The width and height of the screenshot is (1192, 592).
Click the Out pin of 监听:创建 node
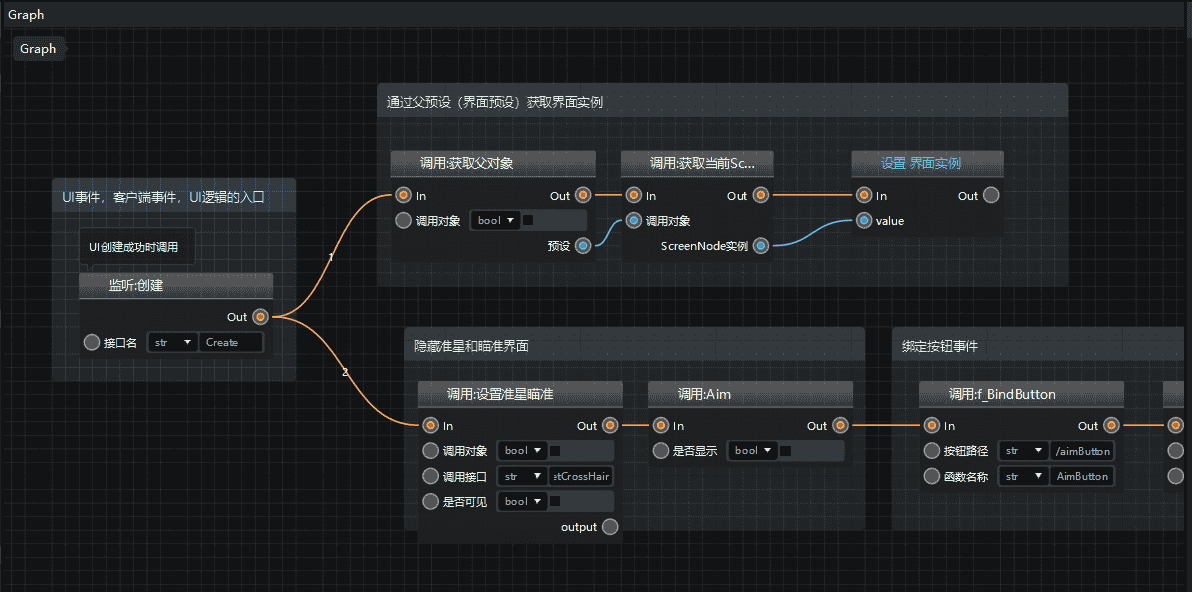260,317
